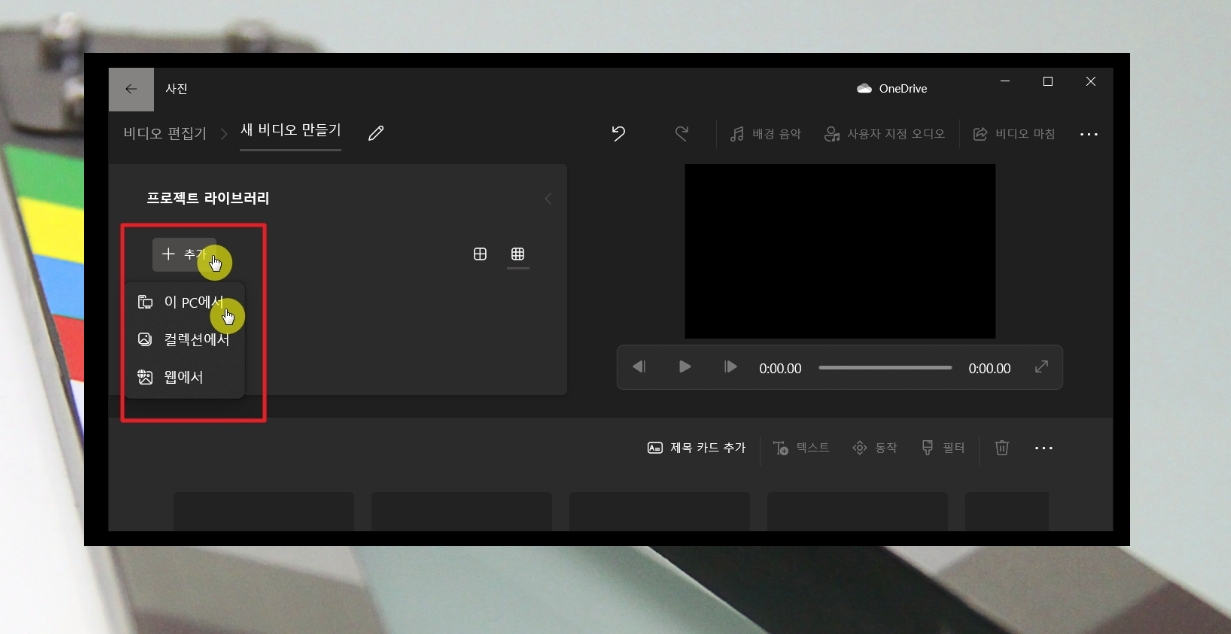
Task: Go back with the arrow button
Action: coord(131,89)
